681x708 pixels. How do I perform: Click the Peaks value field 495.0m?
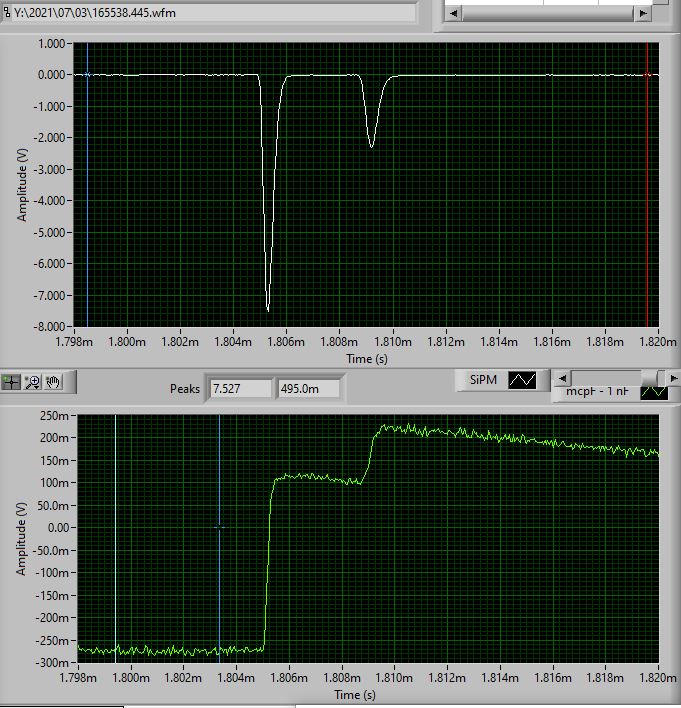click(x=308, y=389)
